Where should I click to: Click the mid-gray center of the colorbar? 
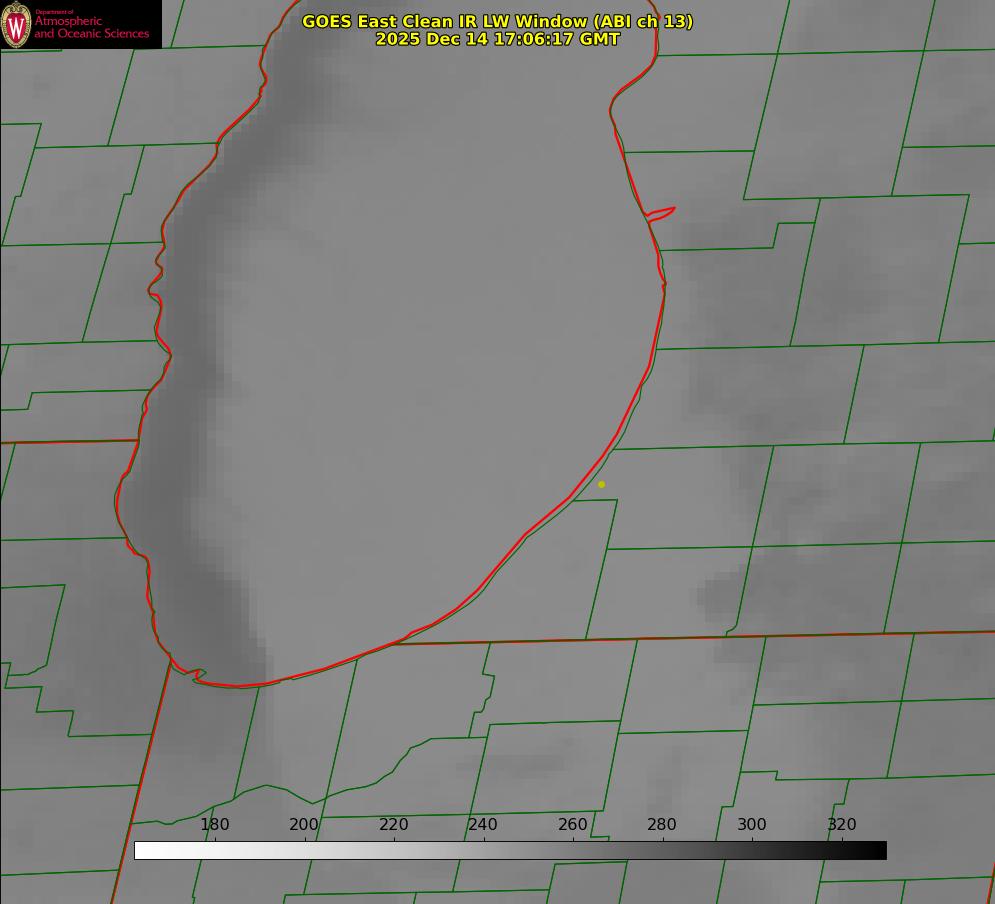[510, 850]
